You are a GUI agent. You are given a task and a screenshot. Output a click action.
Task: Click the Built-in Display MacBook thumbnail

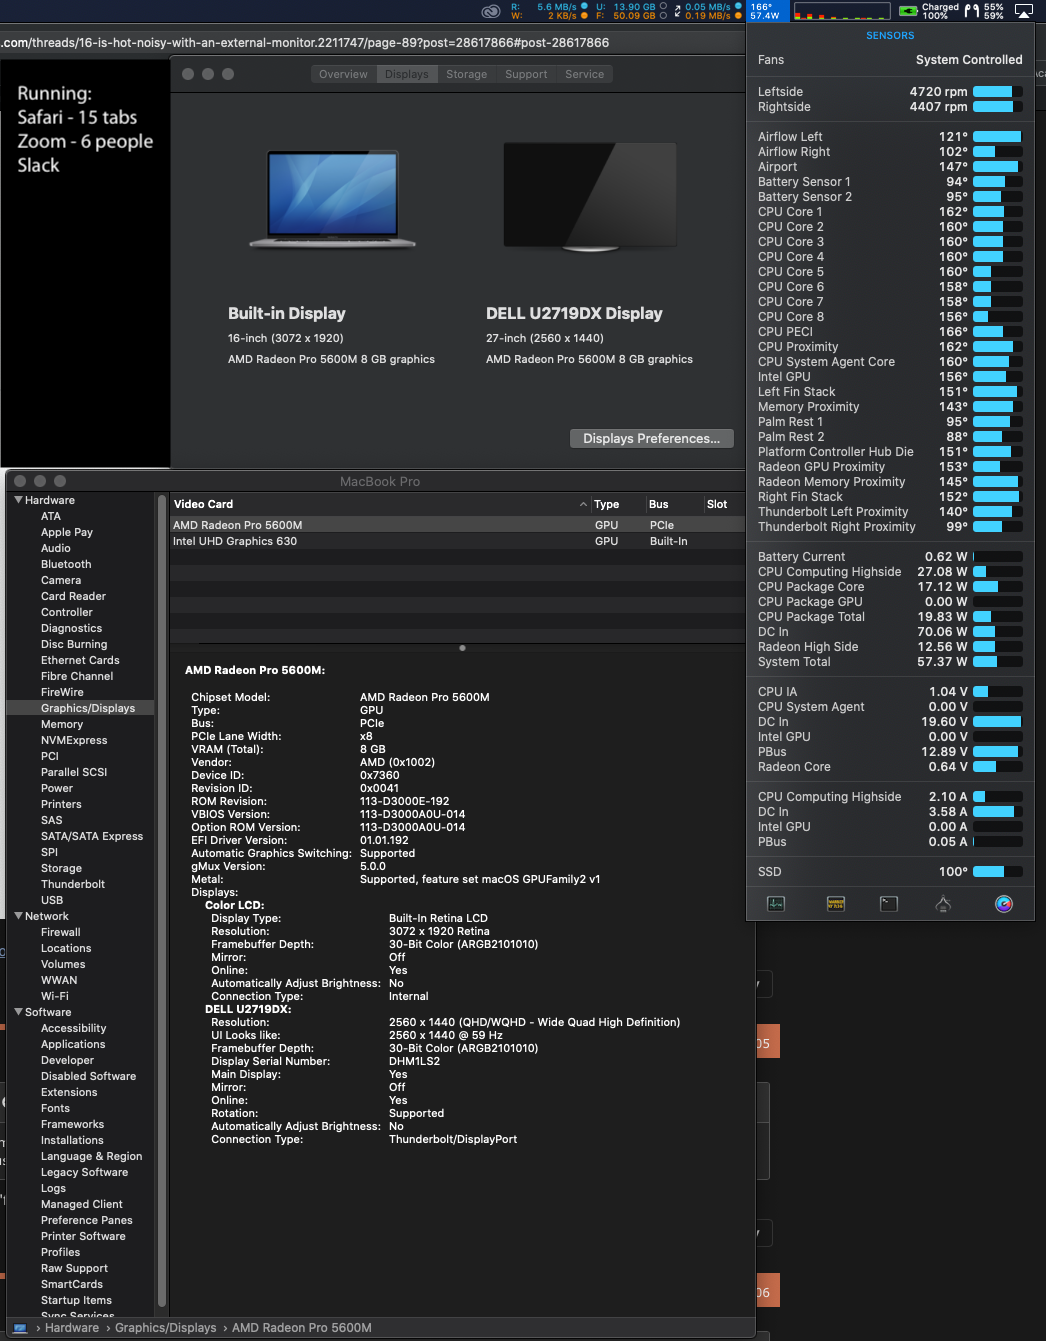coord(332,199)
